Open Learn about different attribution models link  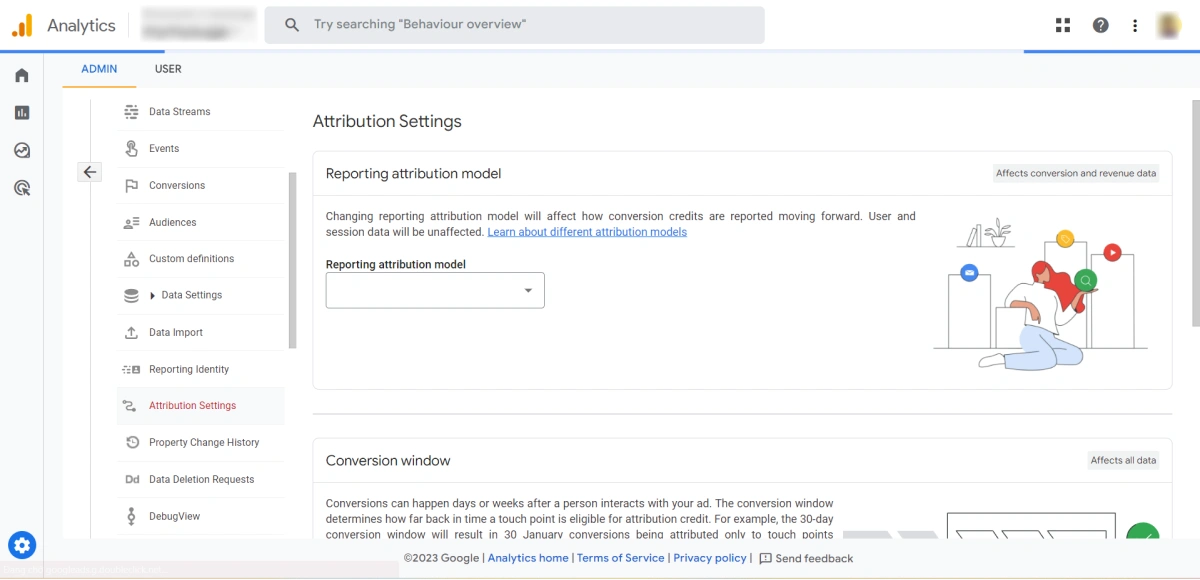586,231
